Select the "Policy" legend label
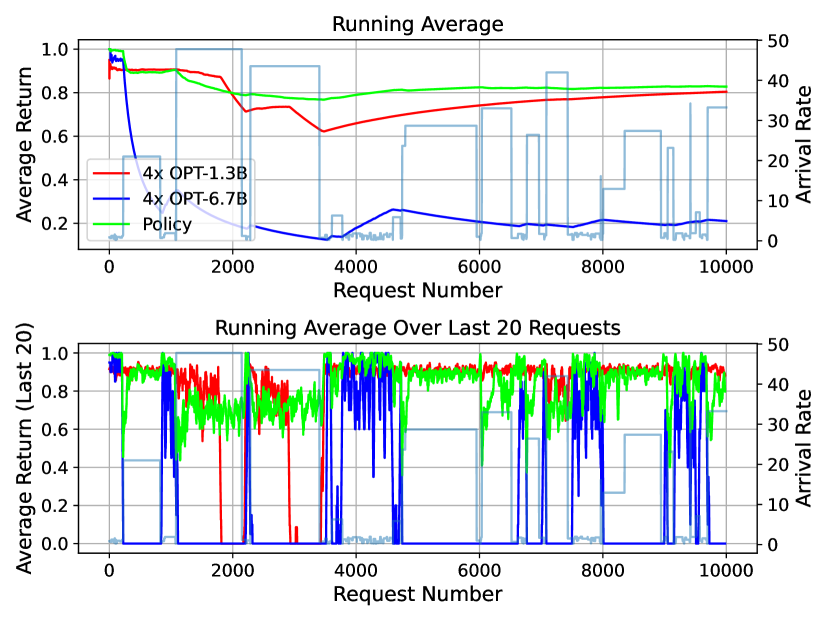This screenshot has width=830, height=623. point(167,224)
